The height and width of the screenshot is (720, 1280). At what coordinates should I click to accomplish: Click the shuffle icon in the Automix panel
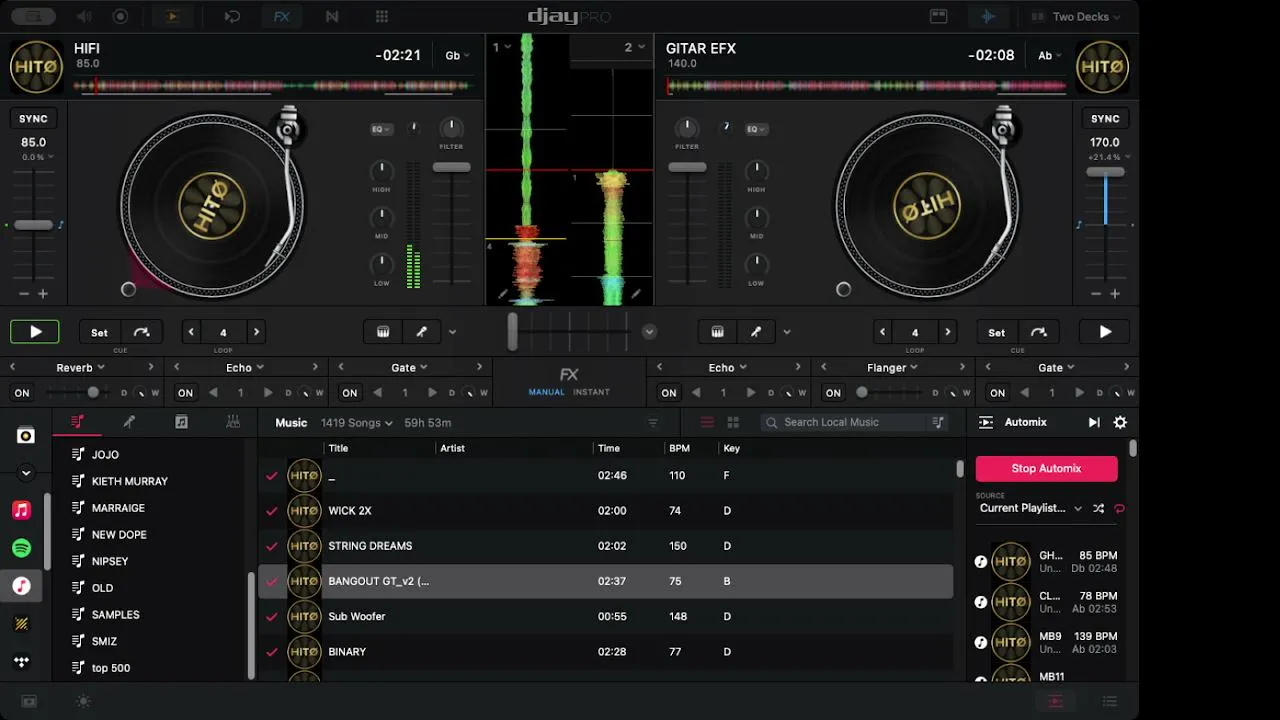coord(1098,508)
